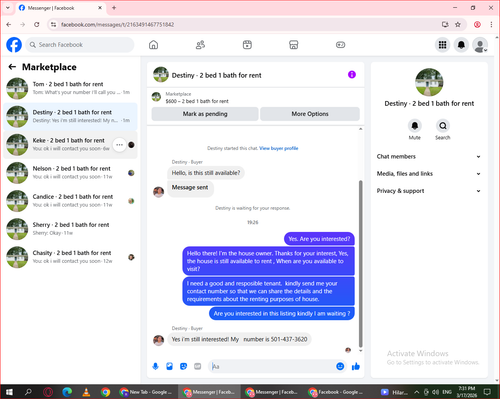
Task: Click the Home icon in top navigation
Action: tap(153, 45)
